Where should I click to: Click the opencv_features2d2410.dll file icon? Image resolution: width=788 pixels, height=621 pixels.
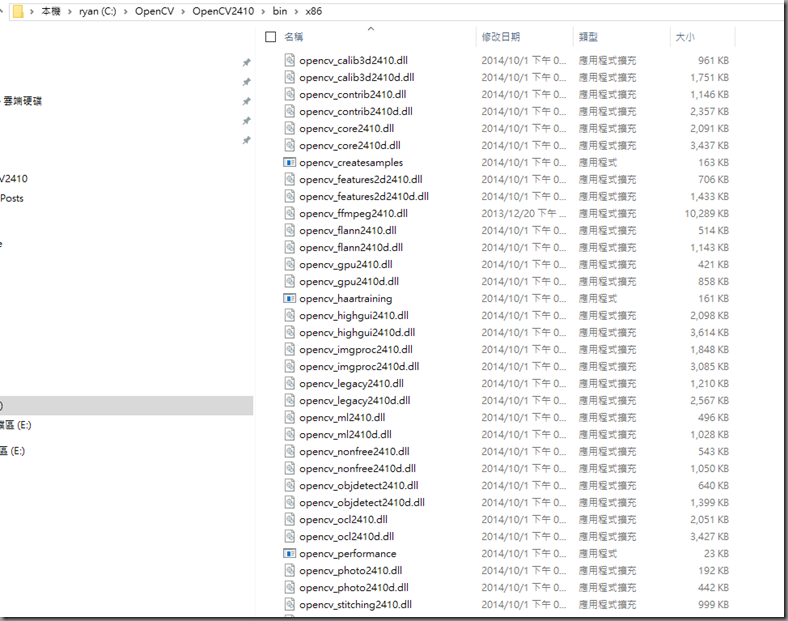289,179
